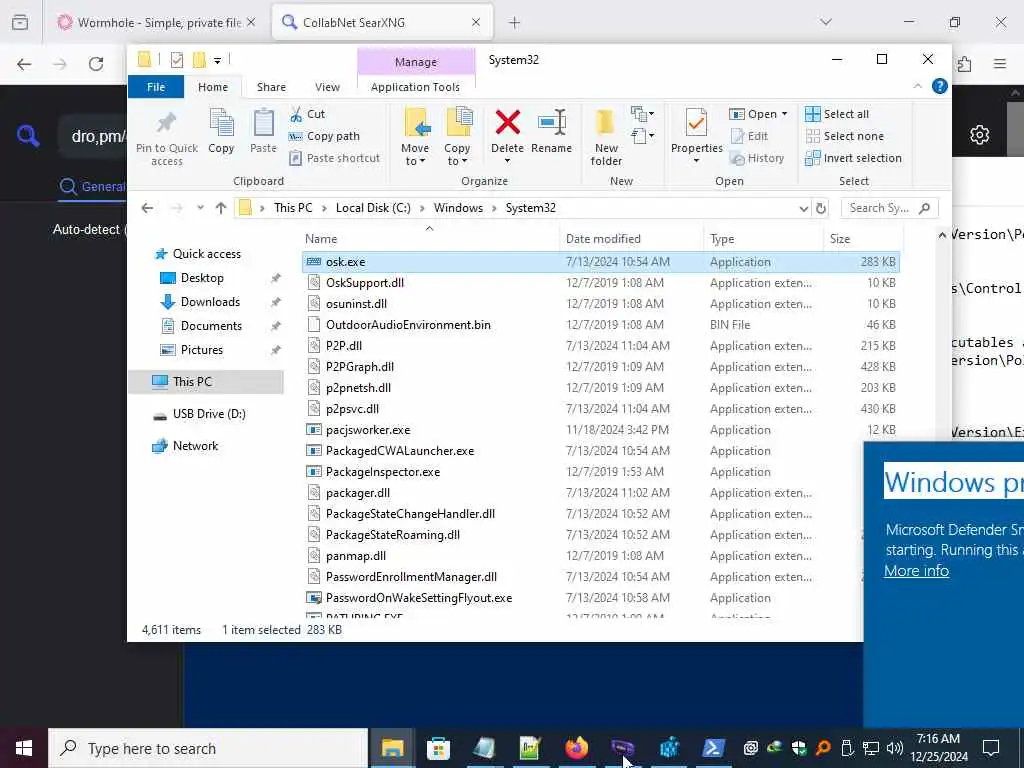
Task: Rename the selected file
Action: point(551,131)
